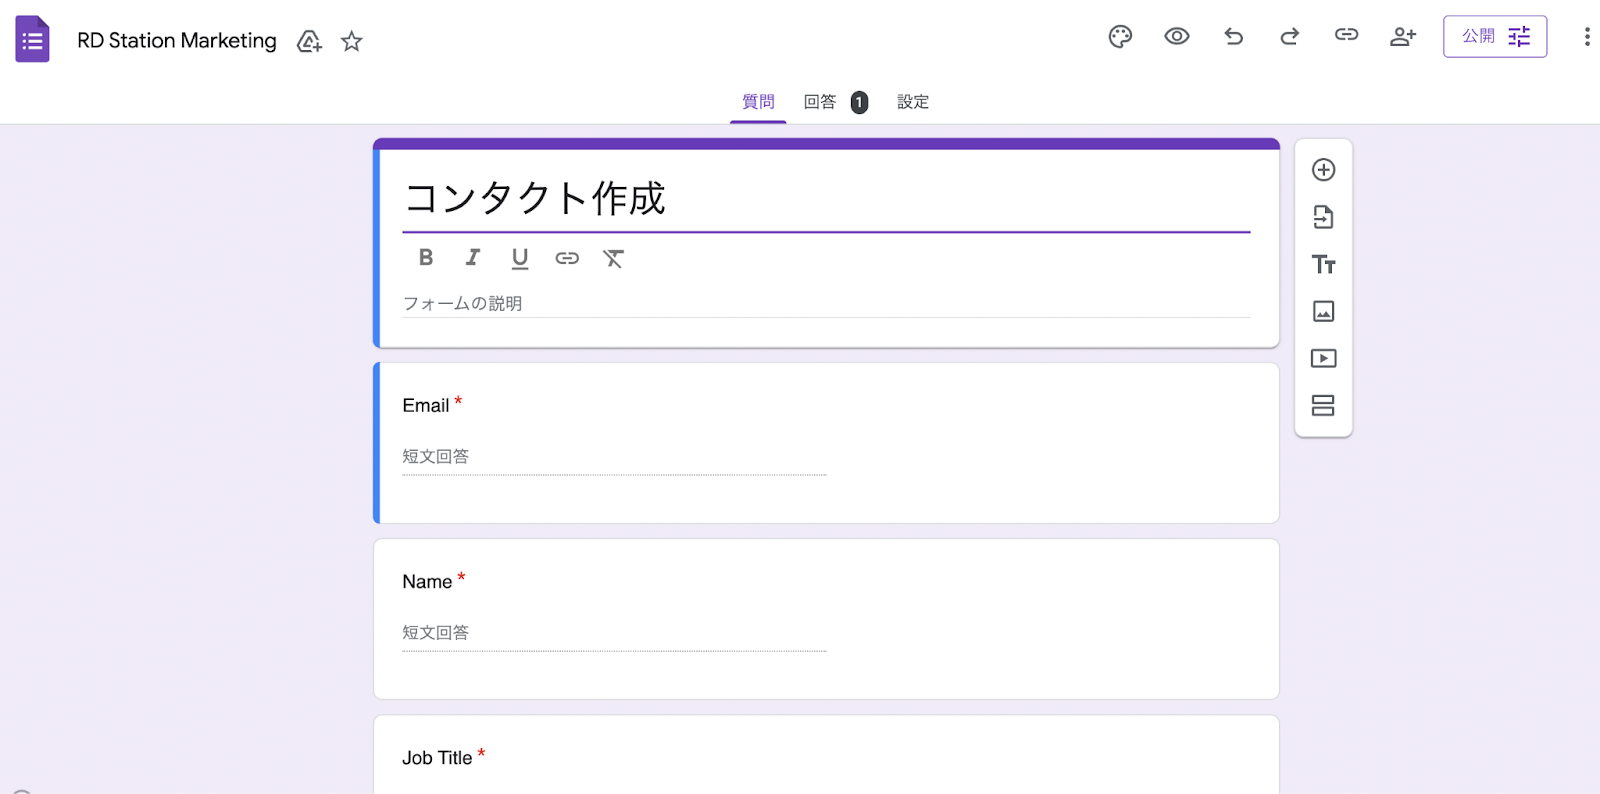Toggle italic formatting on title

coord(472,258)
